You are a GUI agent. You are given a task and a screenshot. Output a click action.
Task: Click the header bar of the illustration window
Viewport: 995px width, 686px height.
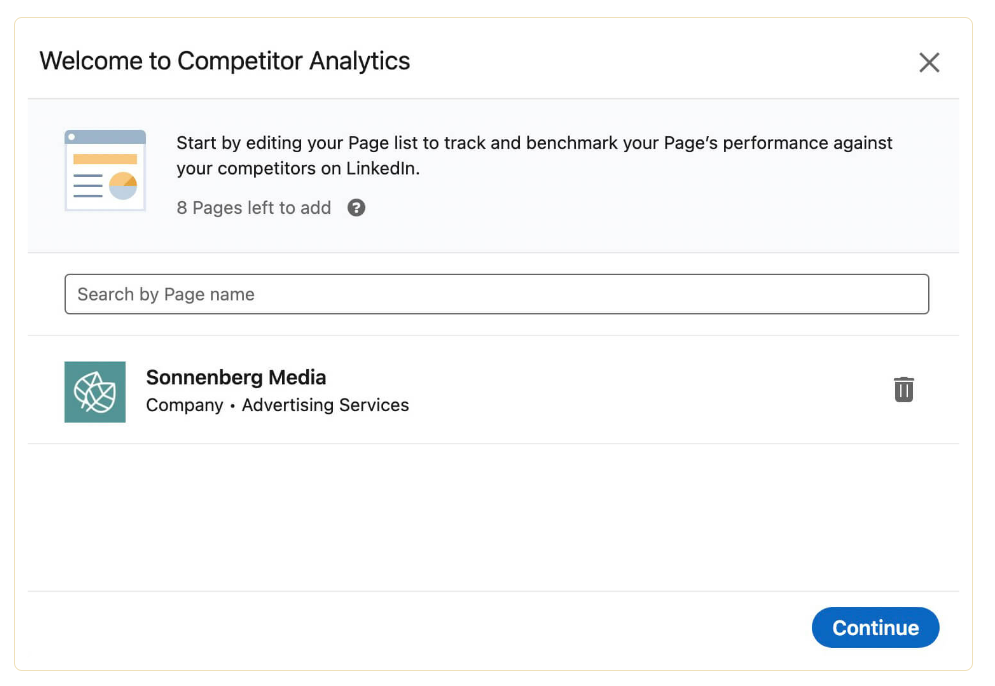[x=105, y=137]
